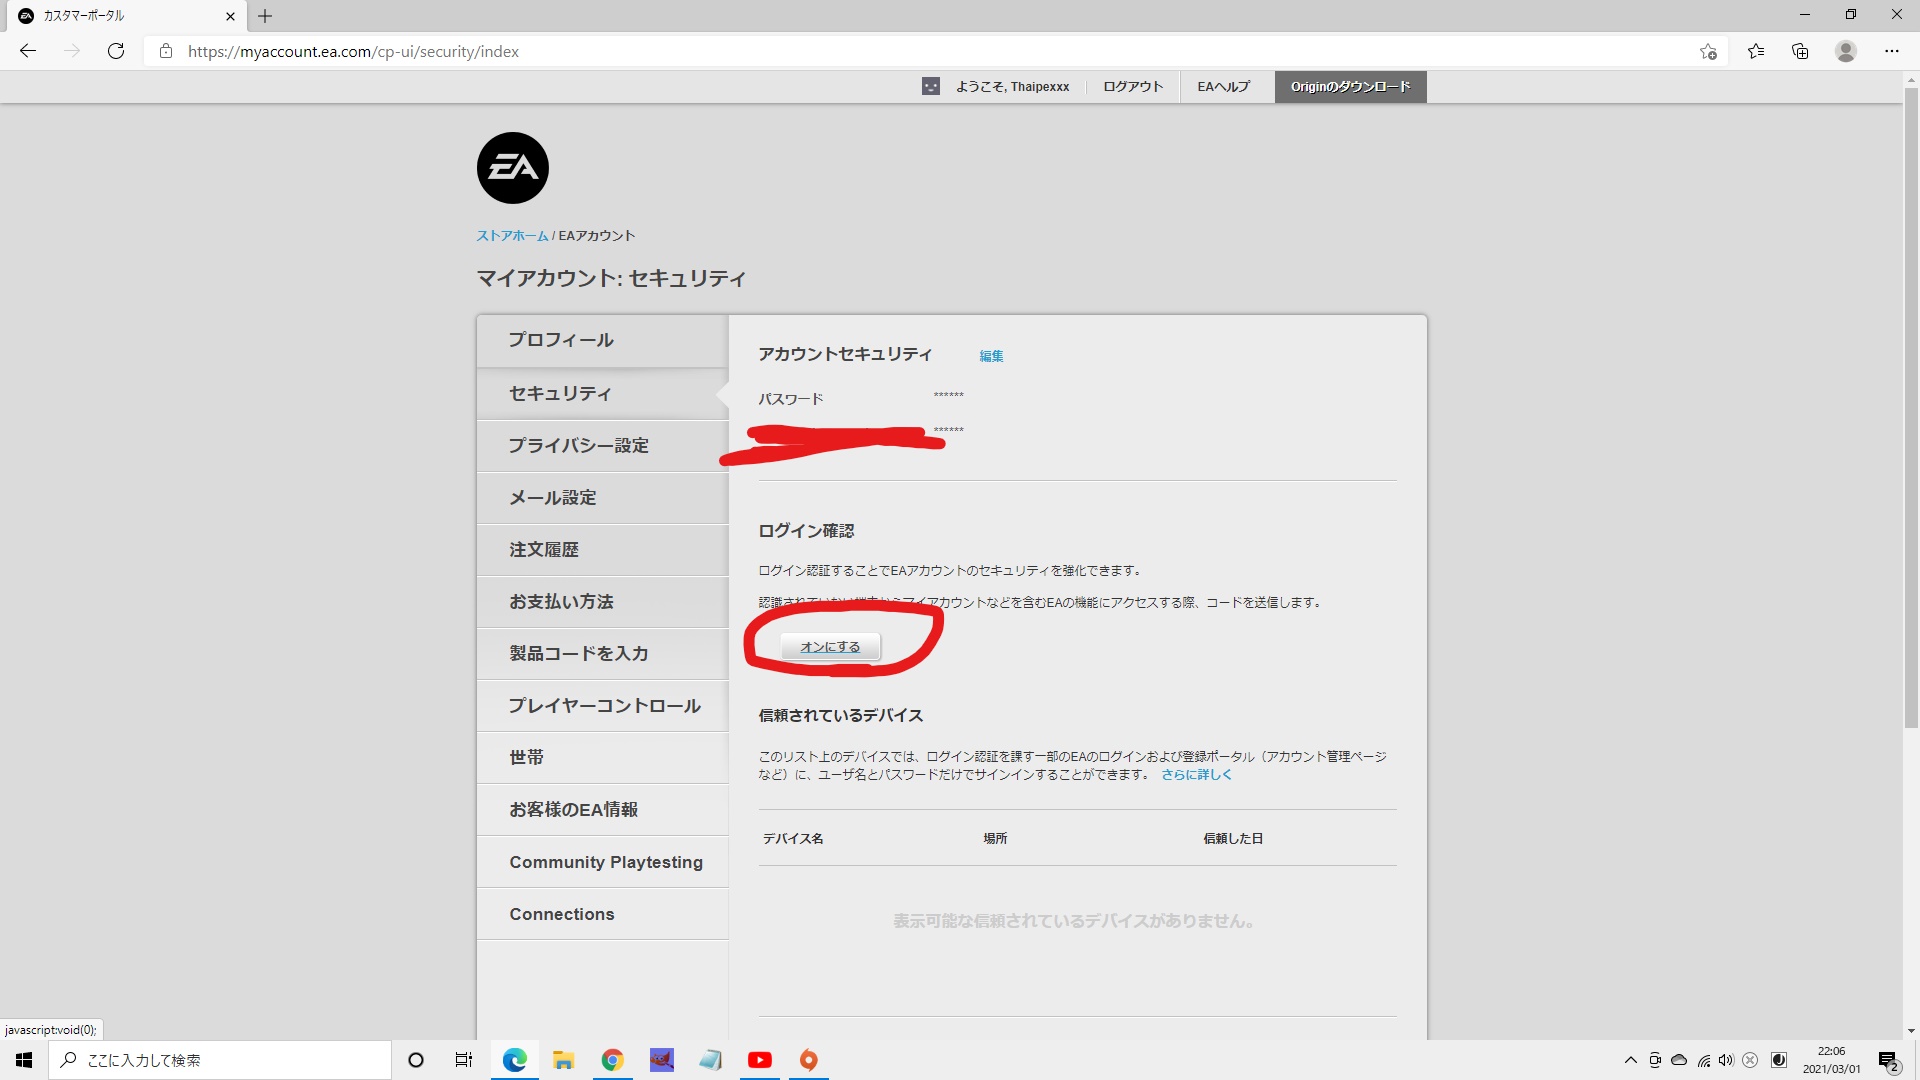Reload the current page
The width and height of the screenshot is (1920, 1080).
[x=116, y=51]
